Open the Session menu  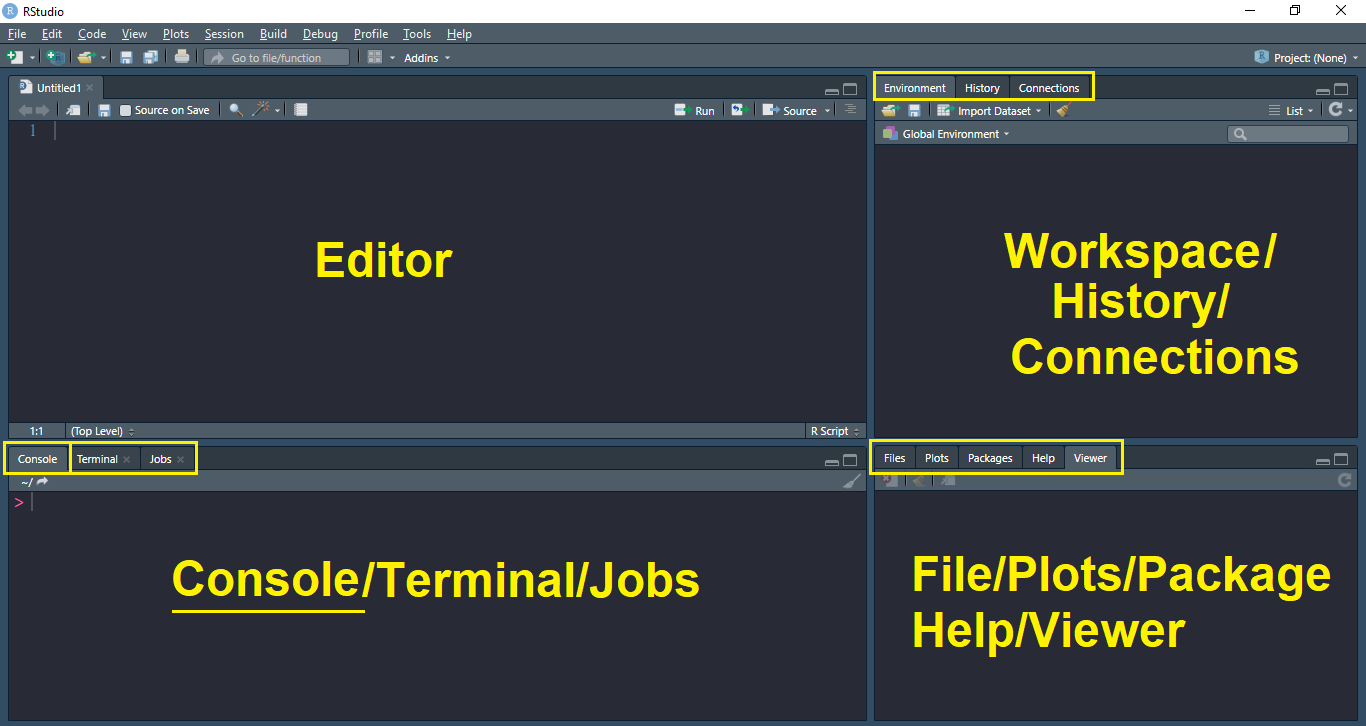coord(224,34)
